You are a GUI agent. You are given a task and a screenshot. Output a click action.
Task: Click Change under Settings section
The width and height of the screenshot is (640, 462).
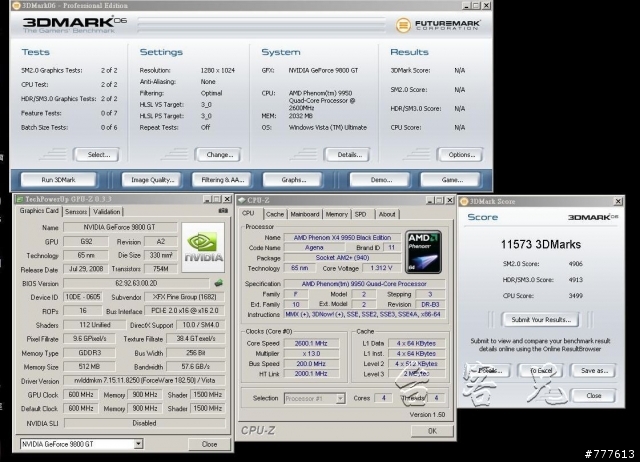tap(220, 155)
